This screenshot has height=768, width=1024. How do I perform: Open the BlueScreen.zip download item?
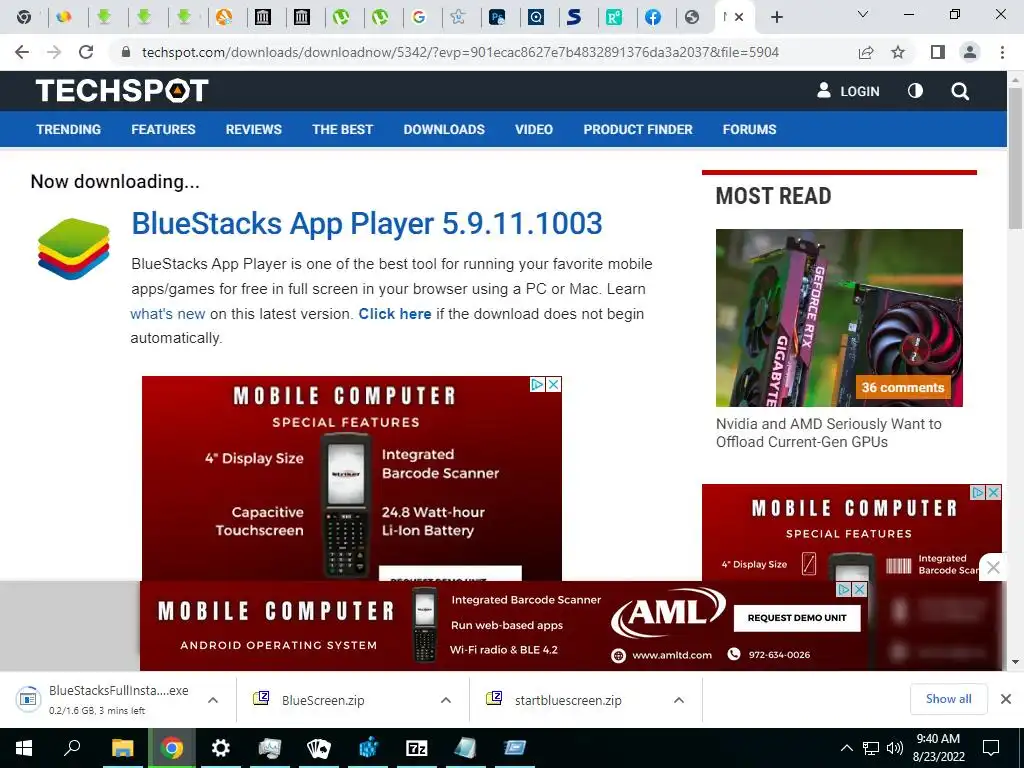(323, 700)
